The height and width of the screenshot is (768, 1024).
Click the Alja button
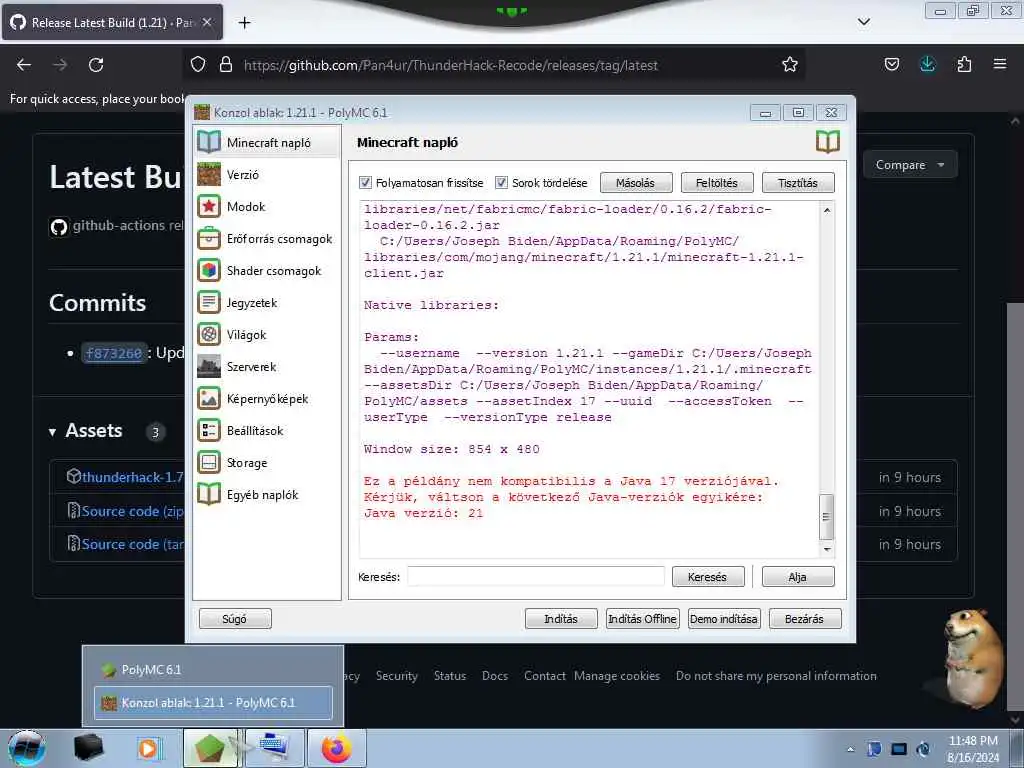pyautogui.click(x=797, y=577)
